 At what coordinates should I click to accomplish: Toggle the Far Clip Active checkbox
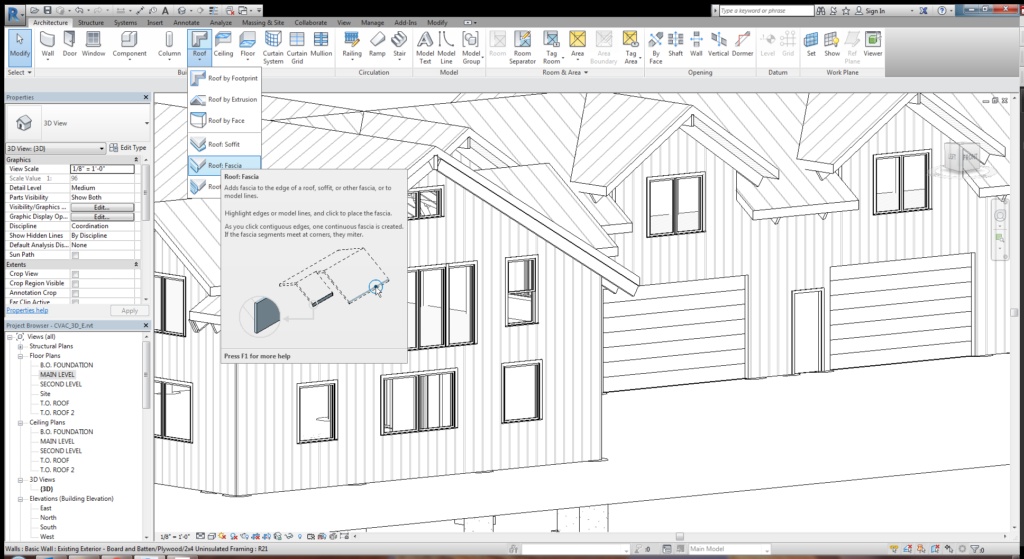75,302
